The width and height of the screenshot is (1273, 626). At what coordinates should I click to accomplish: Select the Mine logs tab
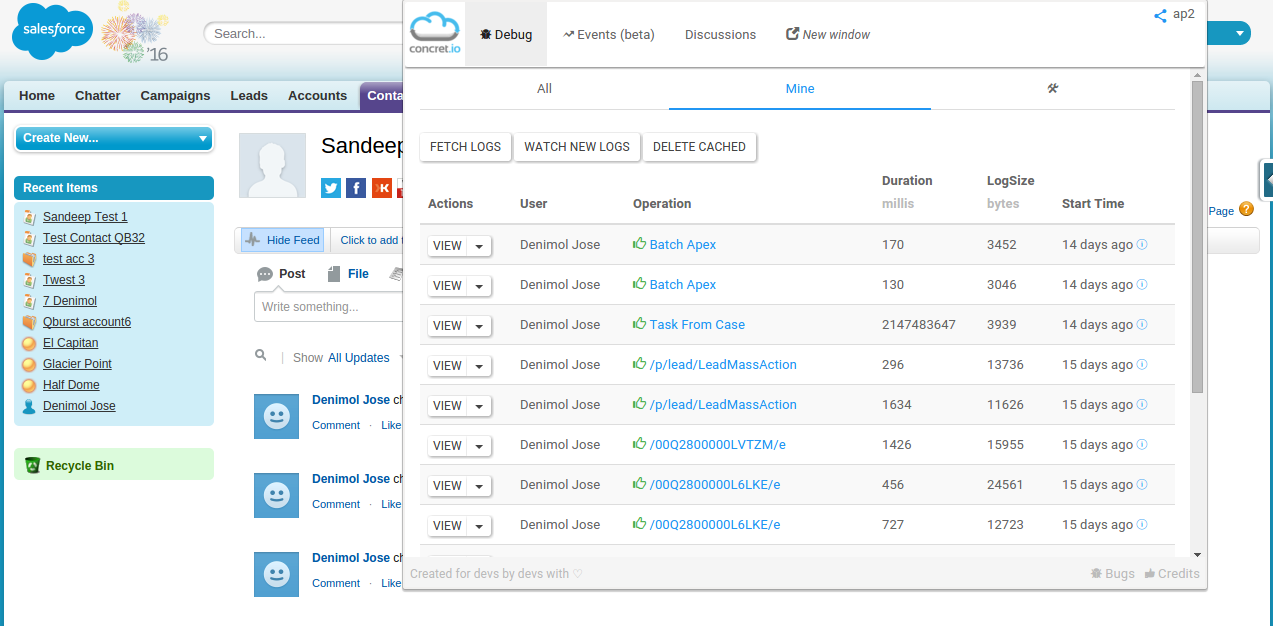pyautogui.click(x=800, y=89)
